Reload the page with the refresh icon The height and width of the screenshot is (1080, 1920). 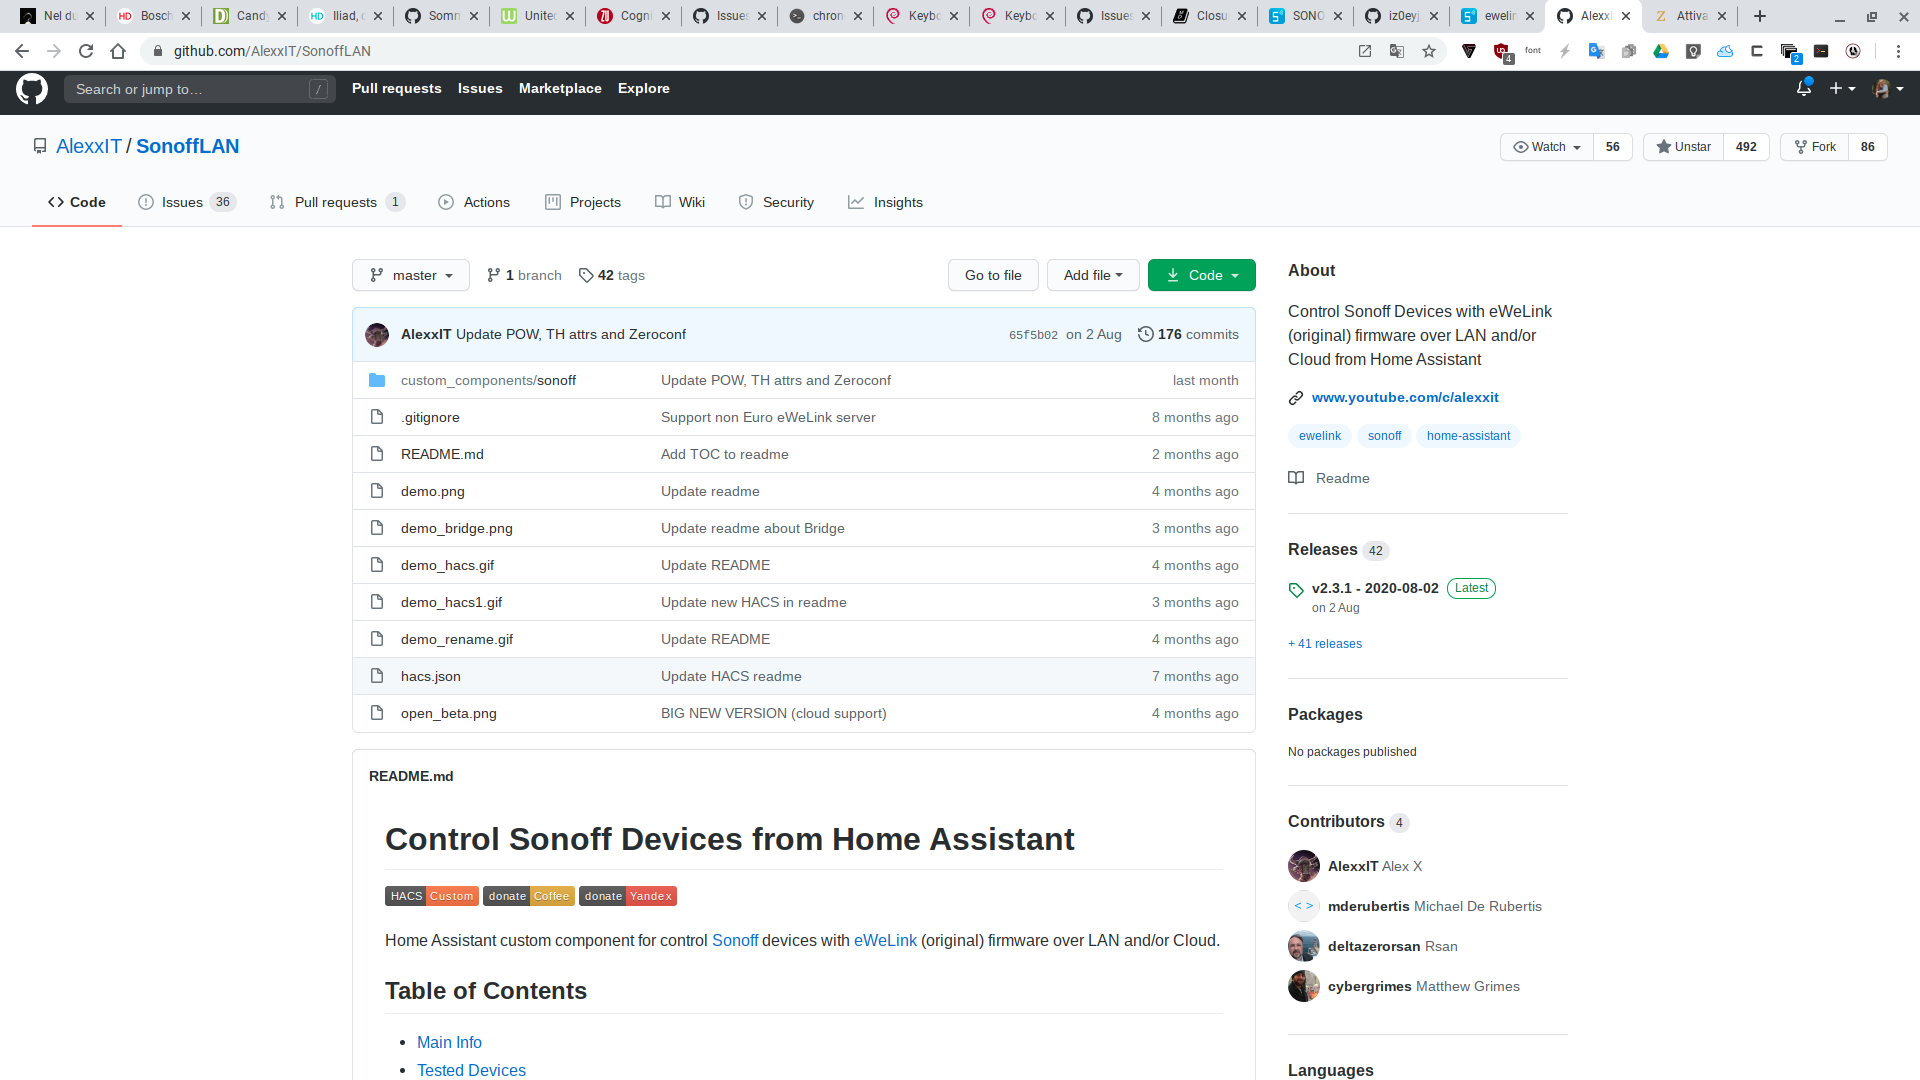[x=86, y=51]
